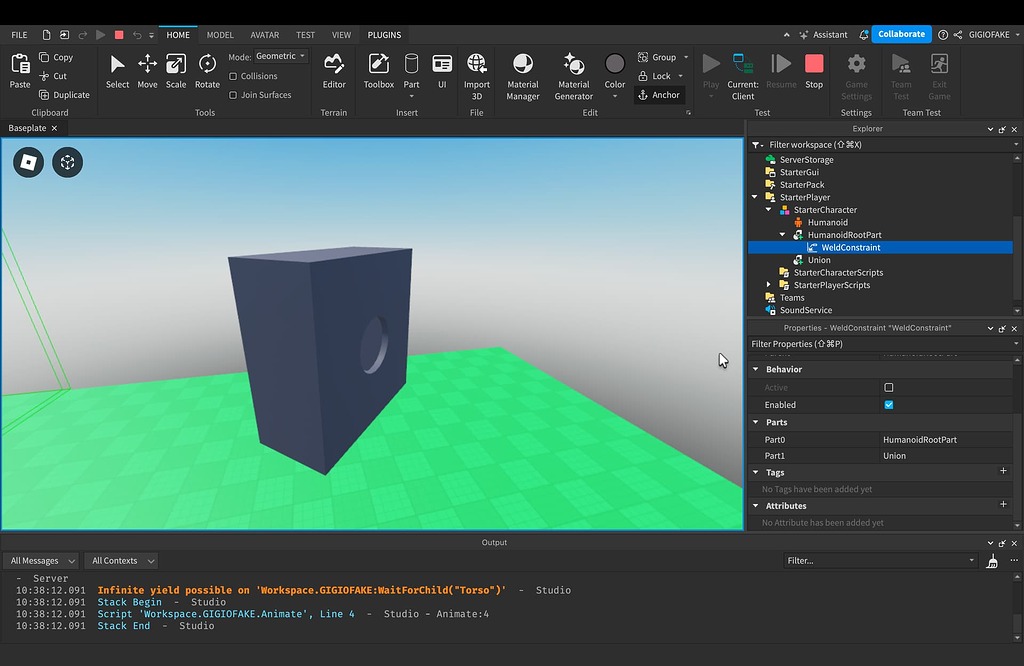Click the Collaborate button
The height and width of the screenshot is (666, 1024).
pyautogui.click(x=901, y=34)
